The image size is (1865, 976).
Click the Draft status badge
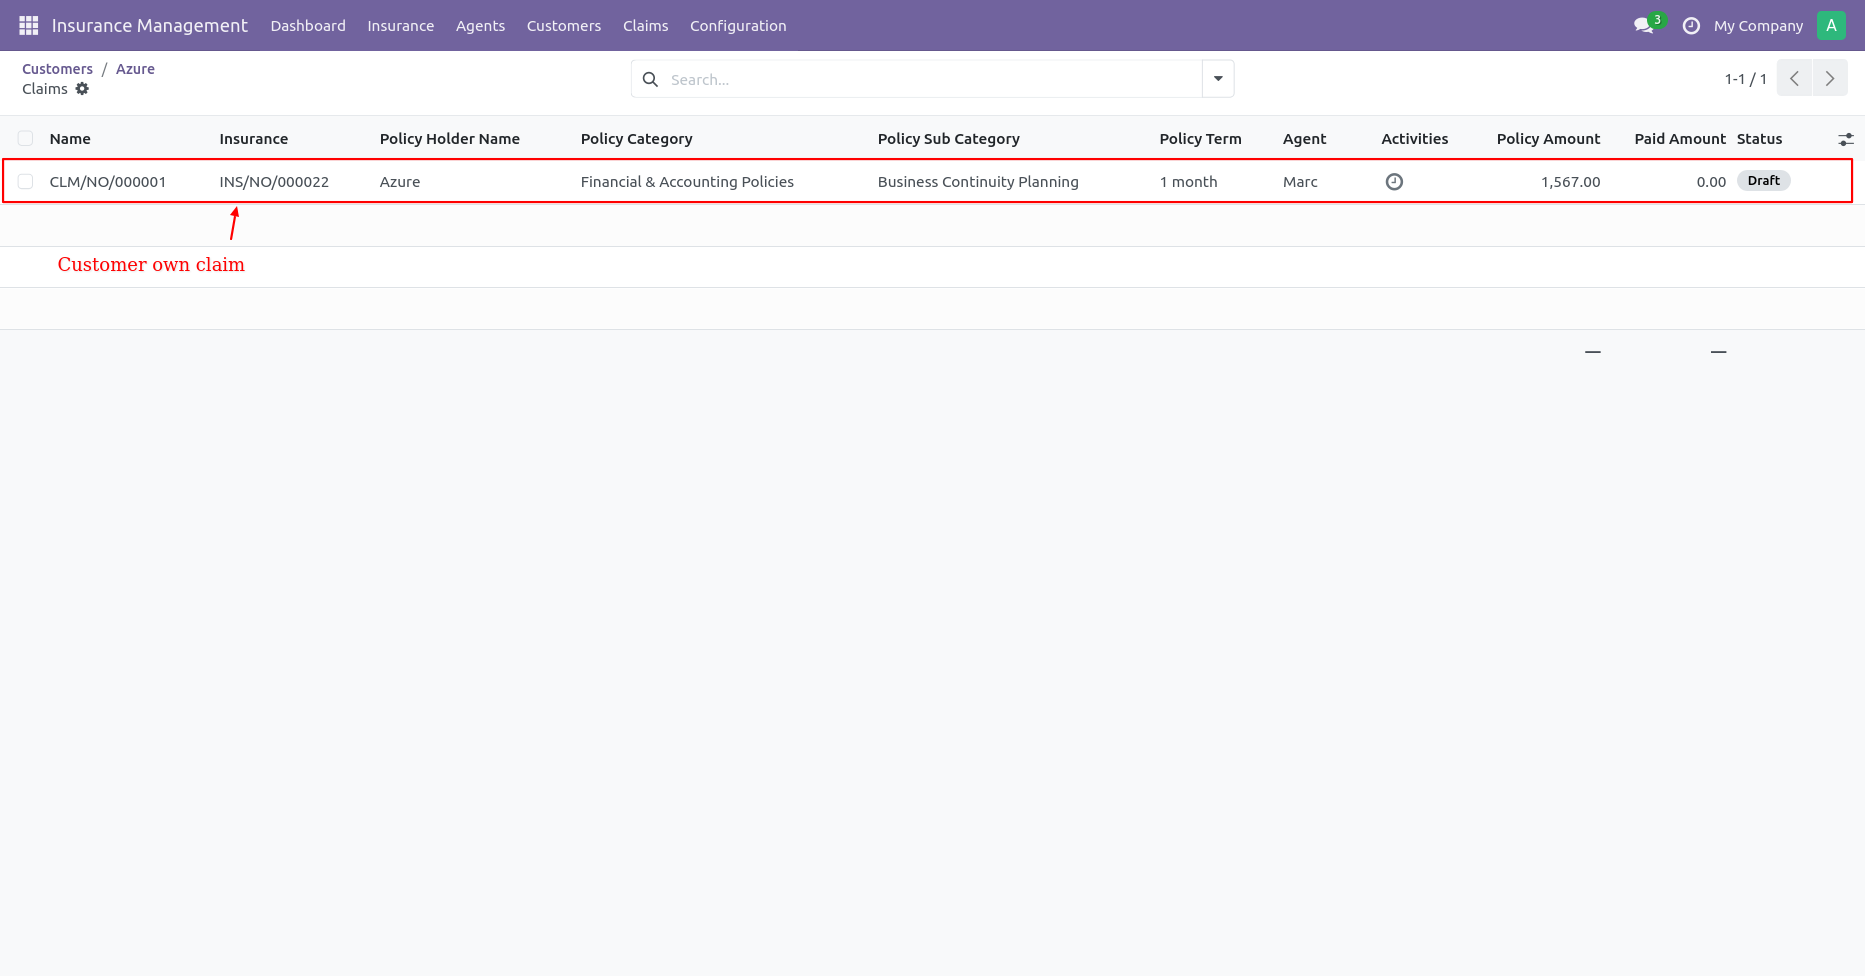tap(1763, 181)
